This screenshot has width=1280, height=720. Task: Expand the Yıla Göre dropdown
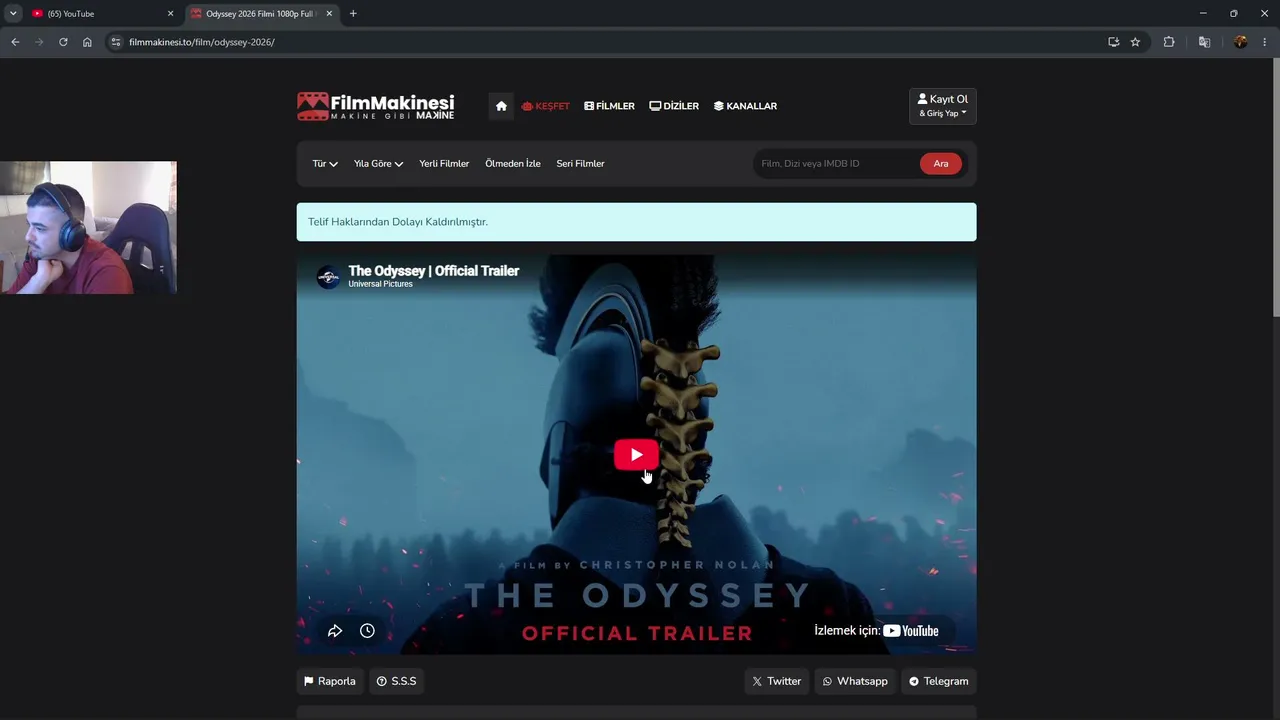pos(378,164)
